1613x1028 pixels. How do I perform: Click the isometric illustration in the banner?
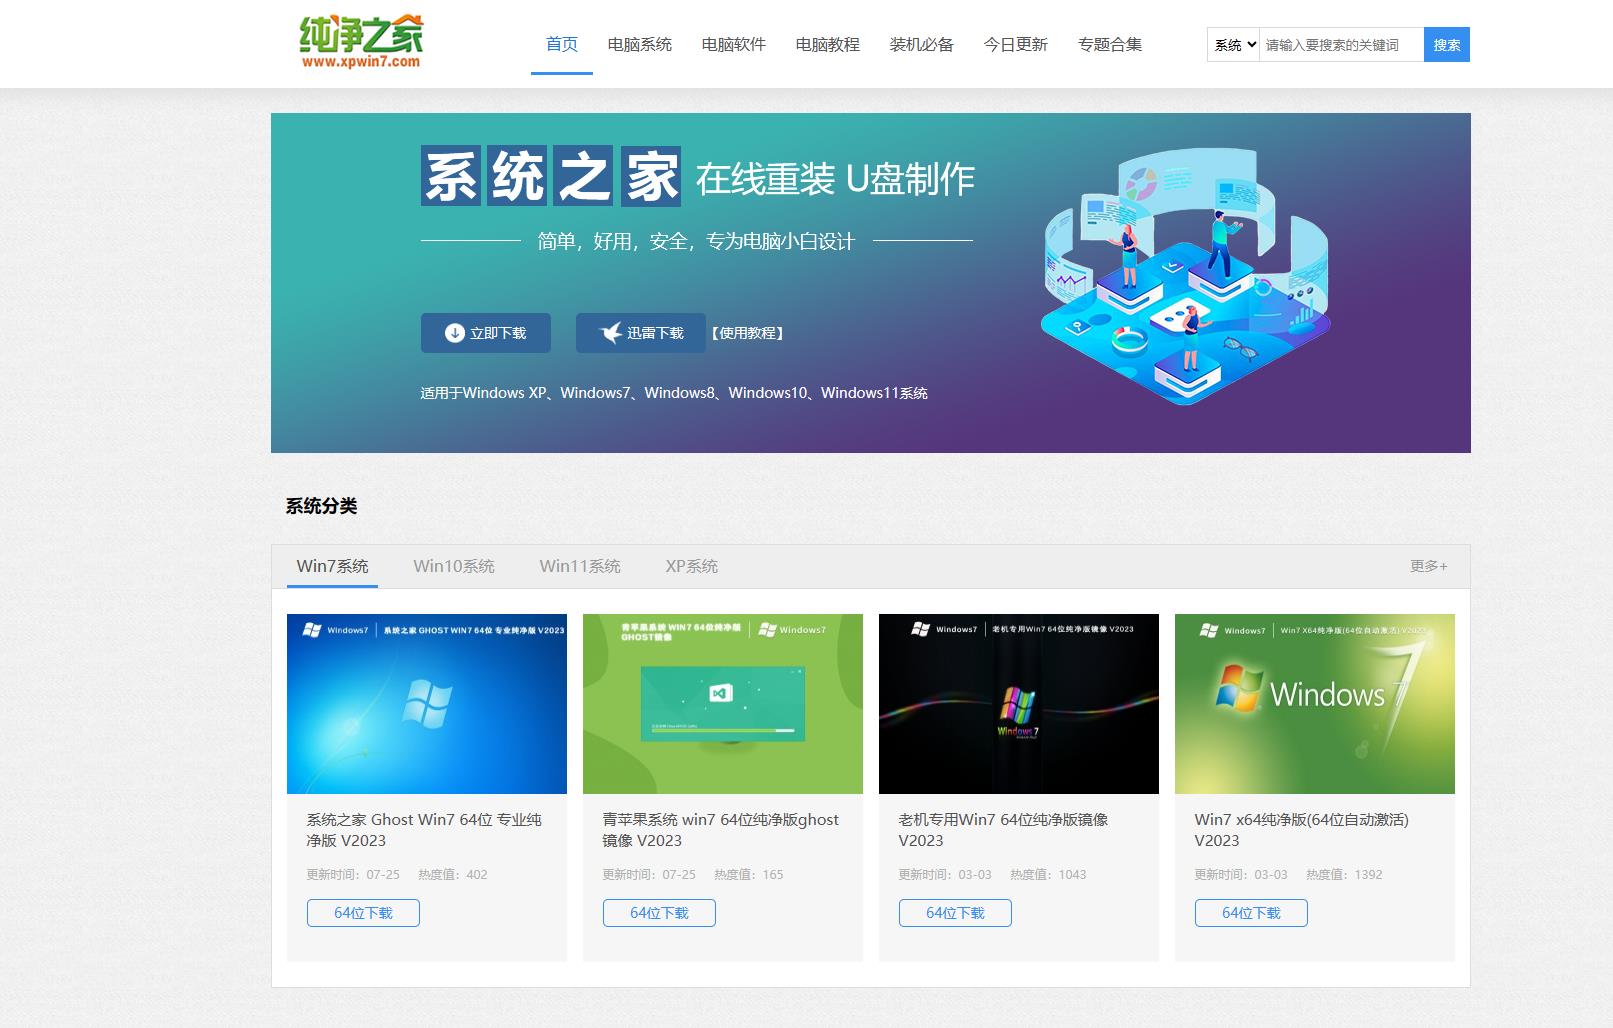(x=1187, y=277)
